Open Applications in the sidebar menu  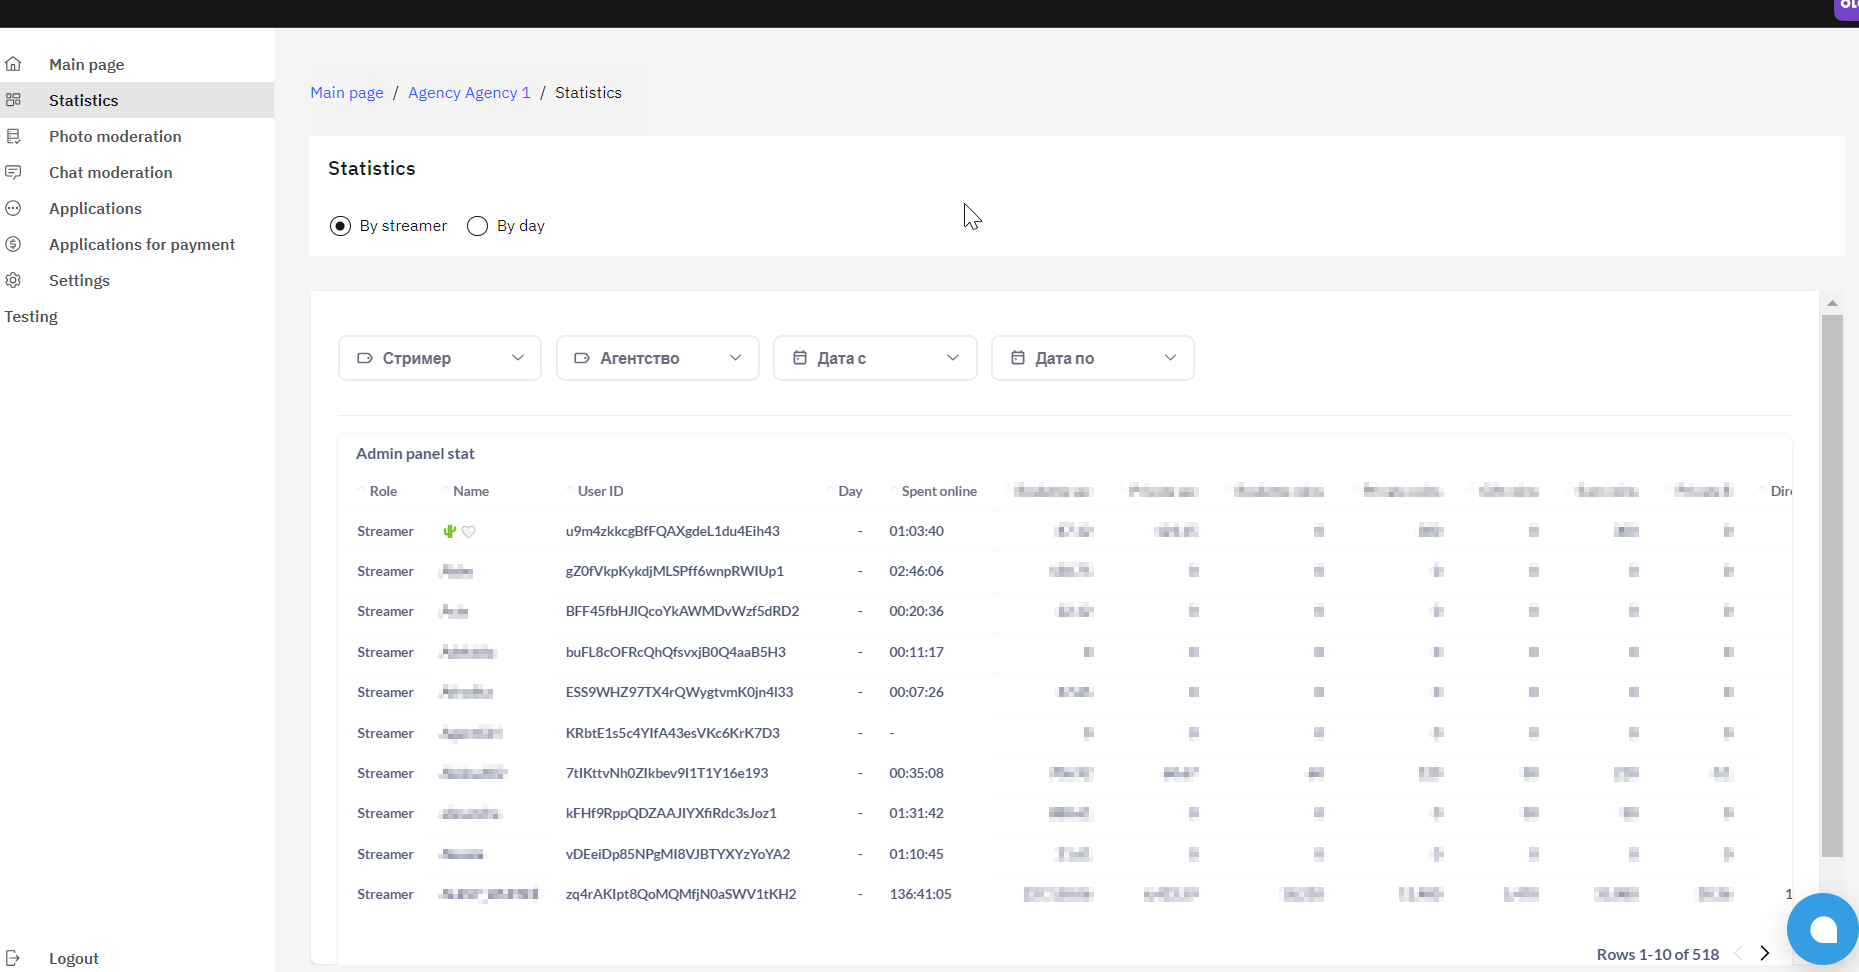[95, 208]
